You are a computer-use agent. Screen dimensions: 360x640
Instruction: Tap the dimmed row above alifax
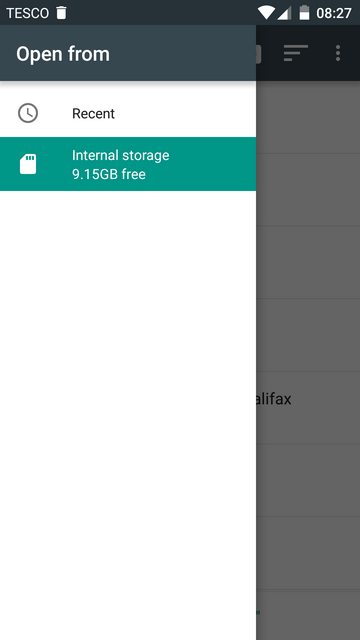[308, 335]
